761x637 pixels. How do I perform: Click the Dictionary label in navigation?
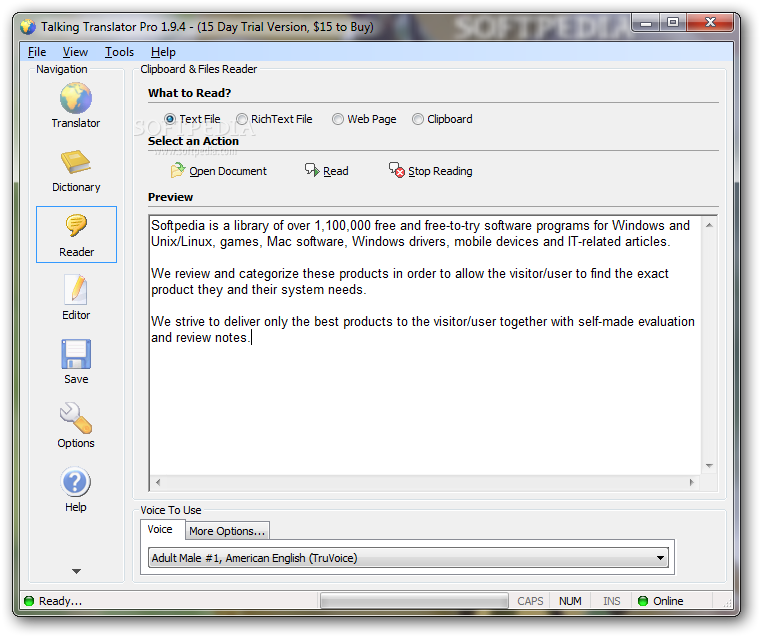pos(76,187)
